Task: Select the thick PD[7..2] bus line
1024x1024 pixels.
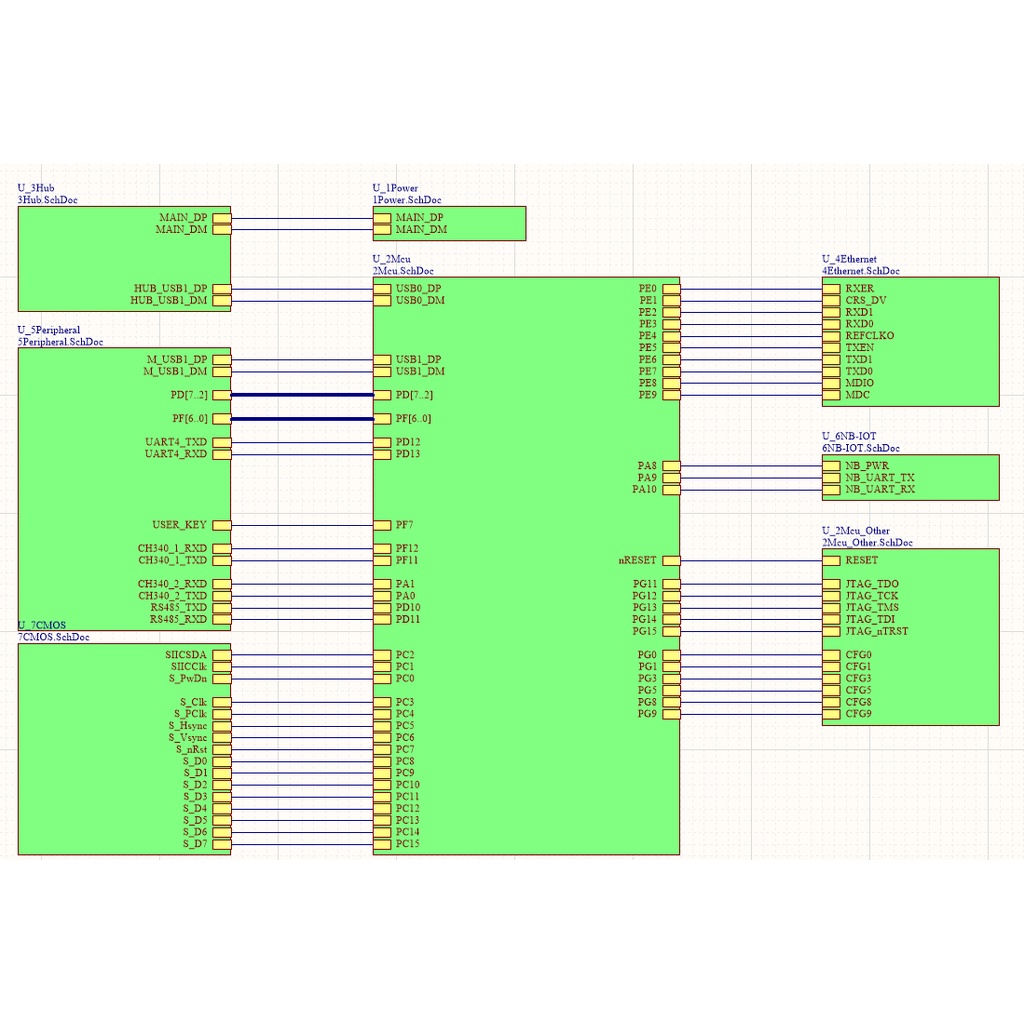Action: (302, 395)
